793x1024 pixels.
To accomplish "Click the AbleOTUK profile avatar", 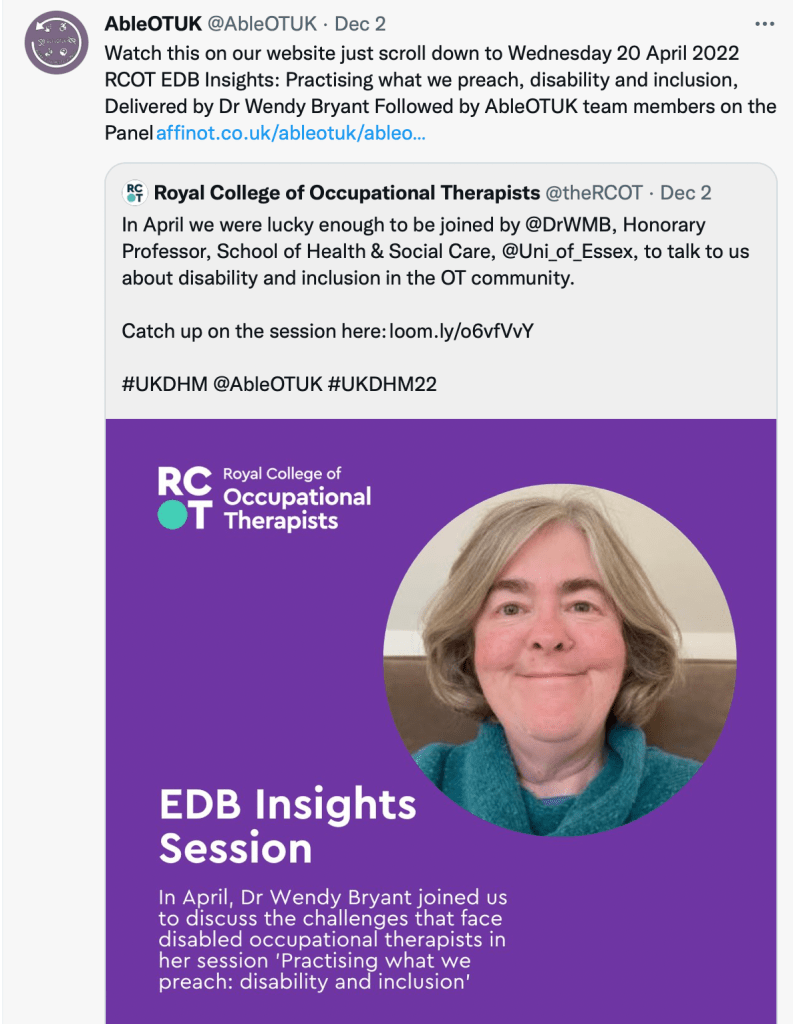I will pyautogui.click(x=57, y=42).
